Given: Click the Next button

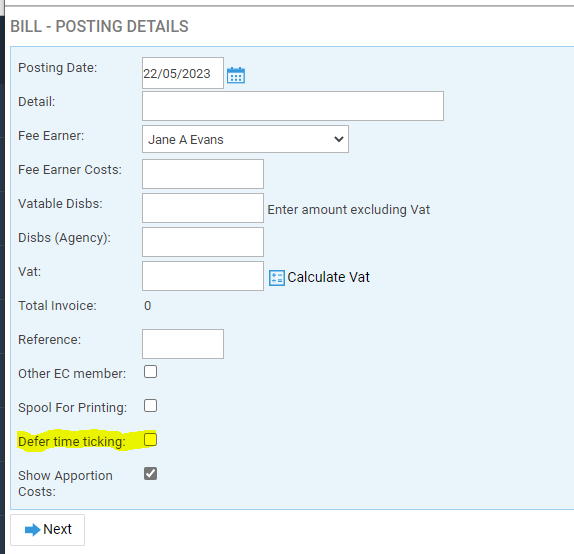Looking at the screenshot, I should (x=48, y=530).
